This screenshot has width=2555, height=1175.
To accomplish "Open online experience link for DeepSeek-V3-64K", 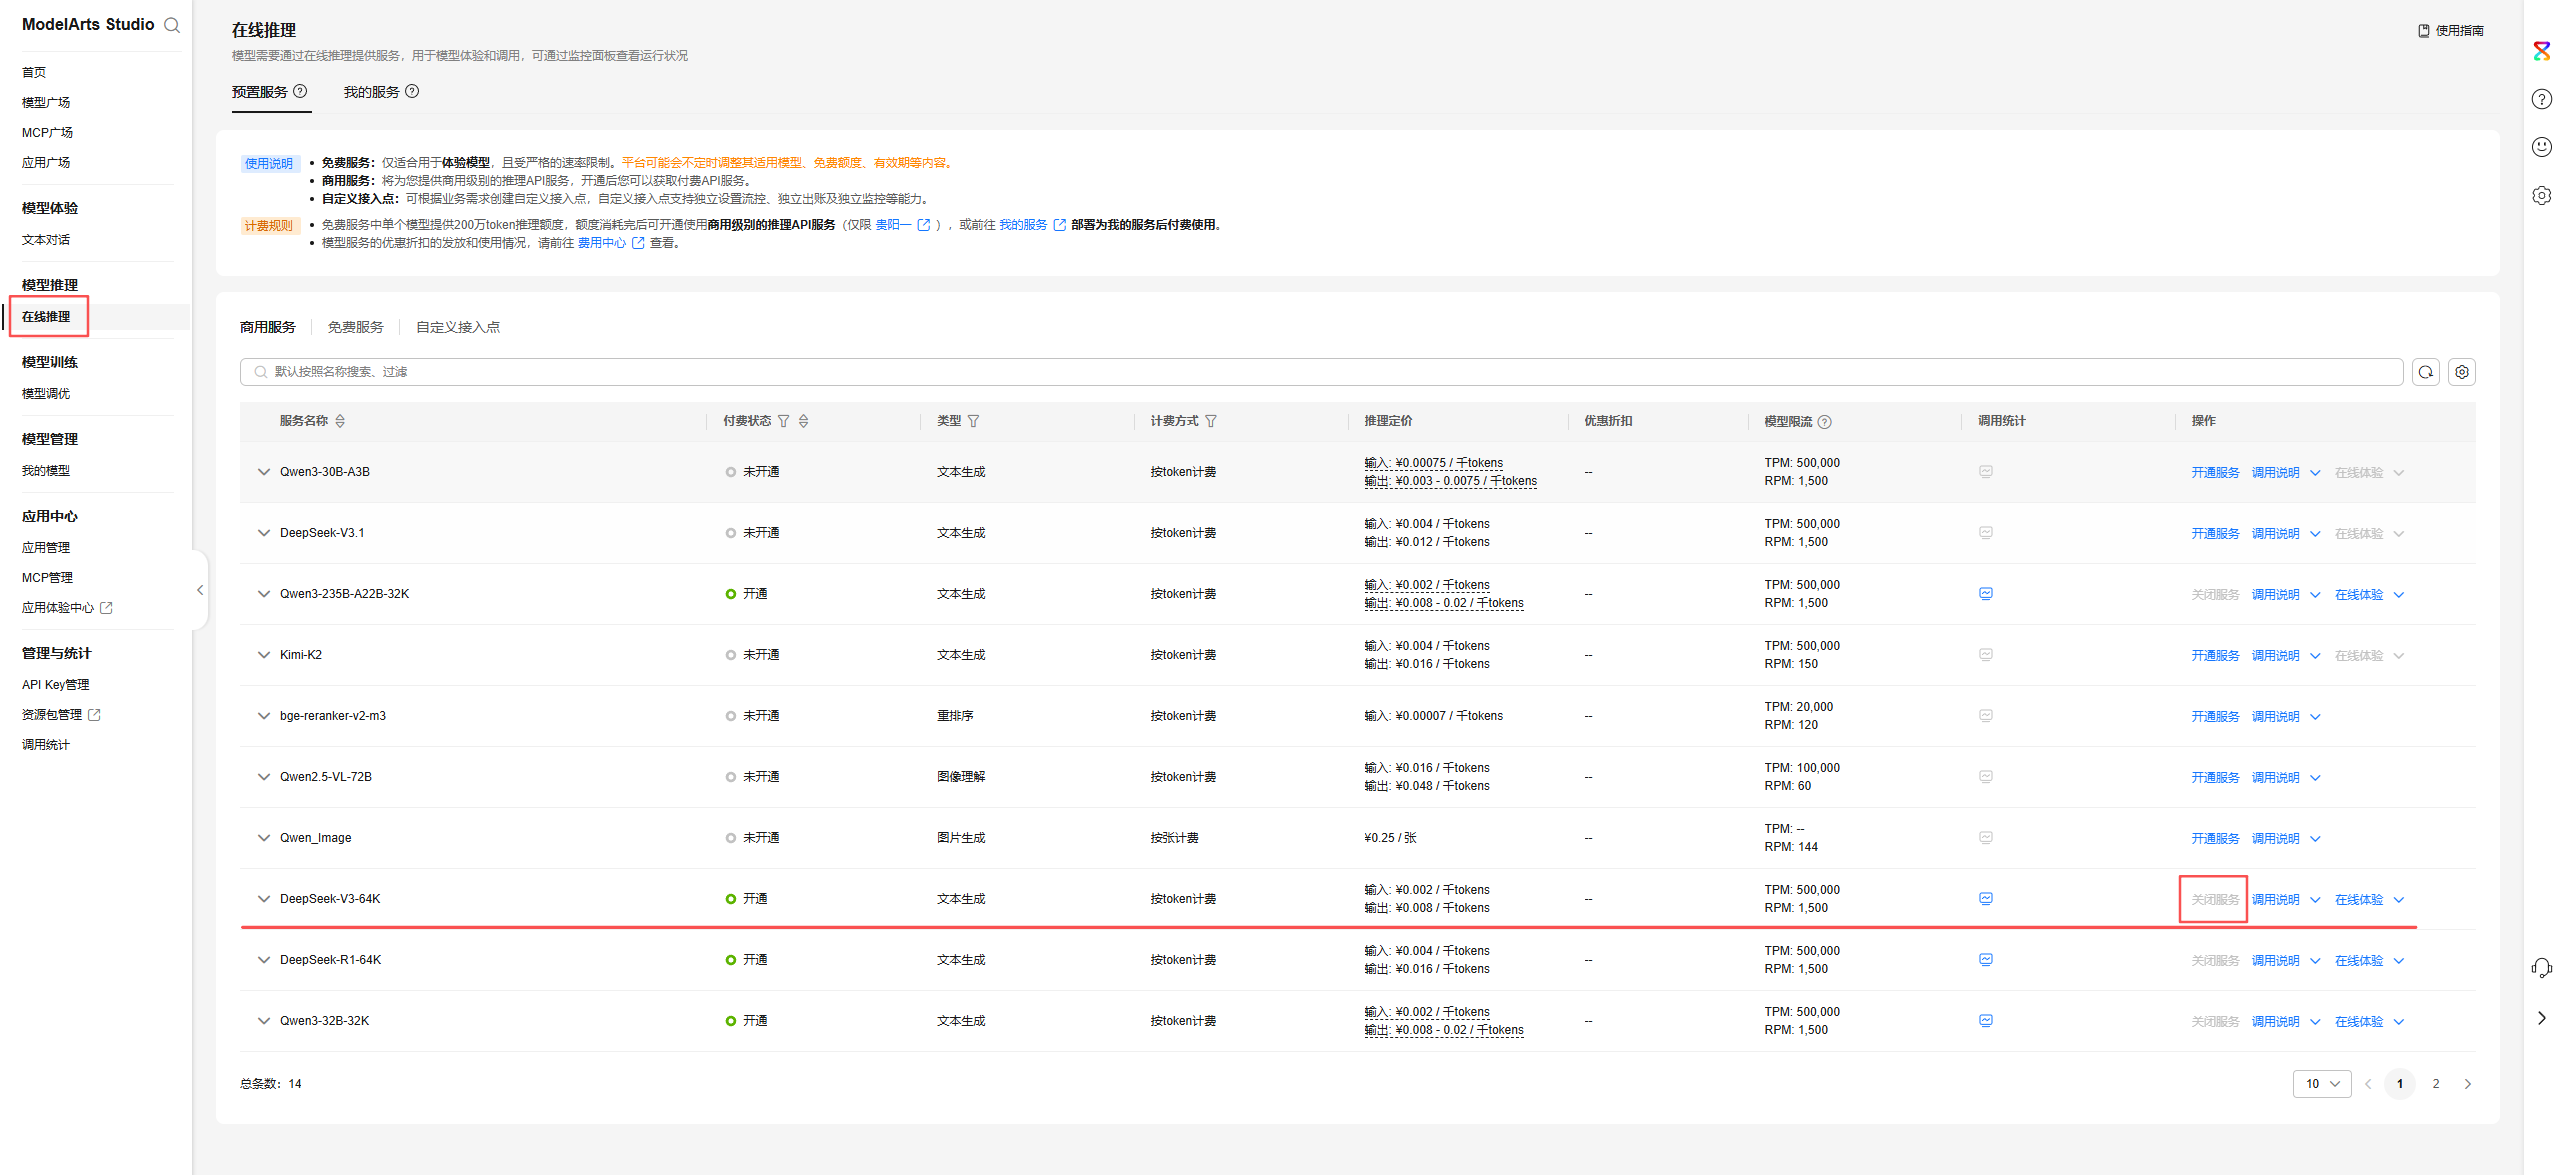I will click(2358, 900).
